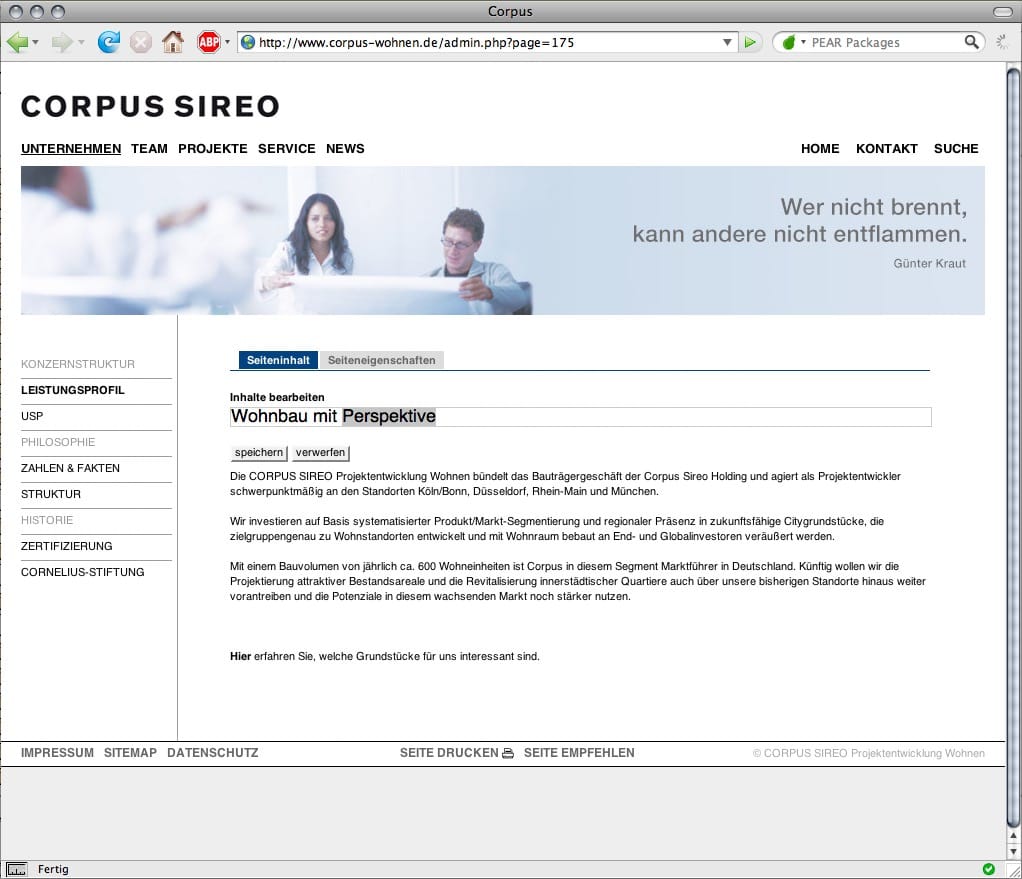1022x879 pixels.
Task: Click the green search engine icon
Action: 789,42
